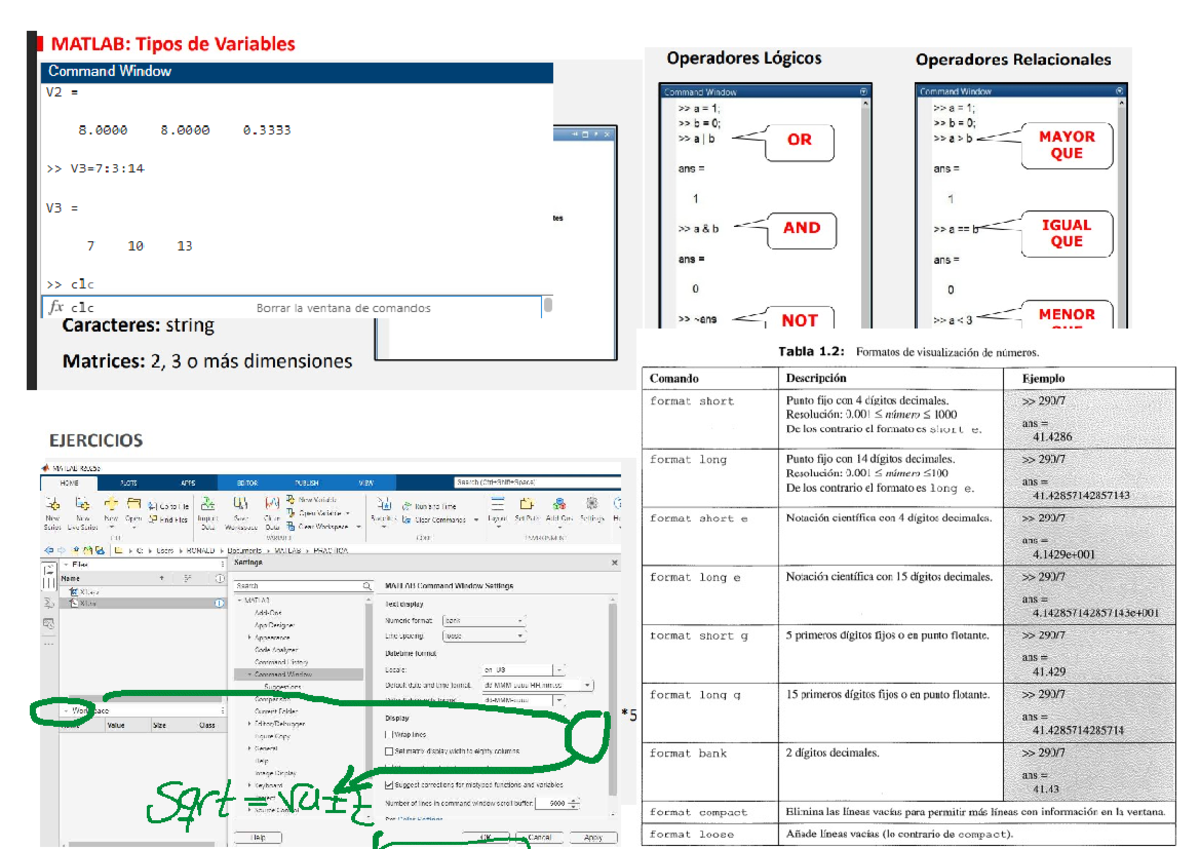Image resolution: width=1200 pixels, height=849 pixels.
Task: Click the fx function browser icon
Action: 56,308
